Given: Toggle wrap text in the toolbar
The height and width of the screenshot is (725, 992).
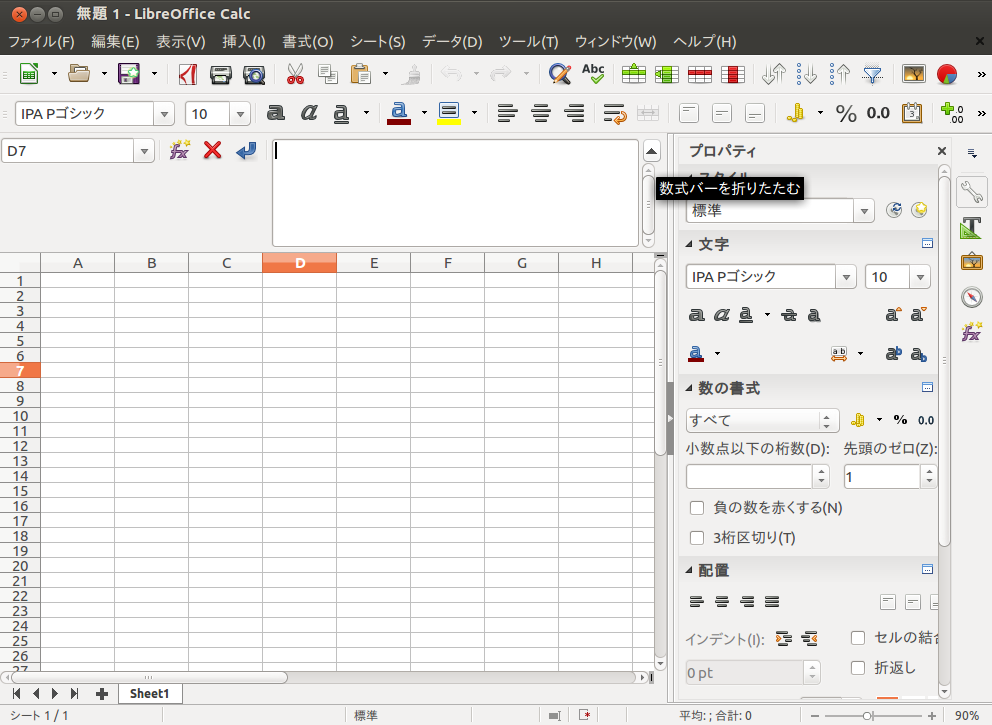Looking at the screenshot, I should pos(614,114).
